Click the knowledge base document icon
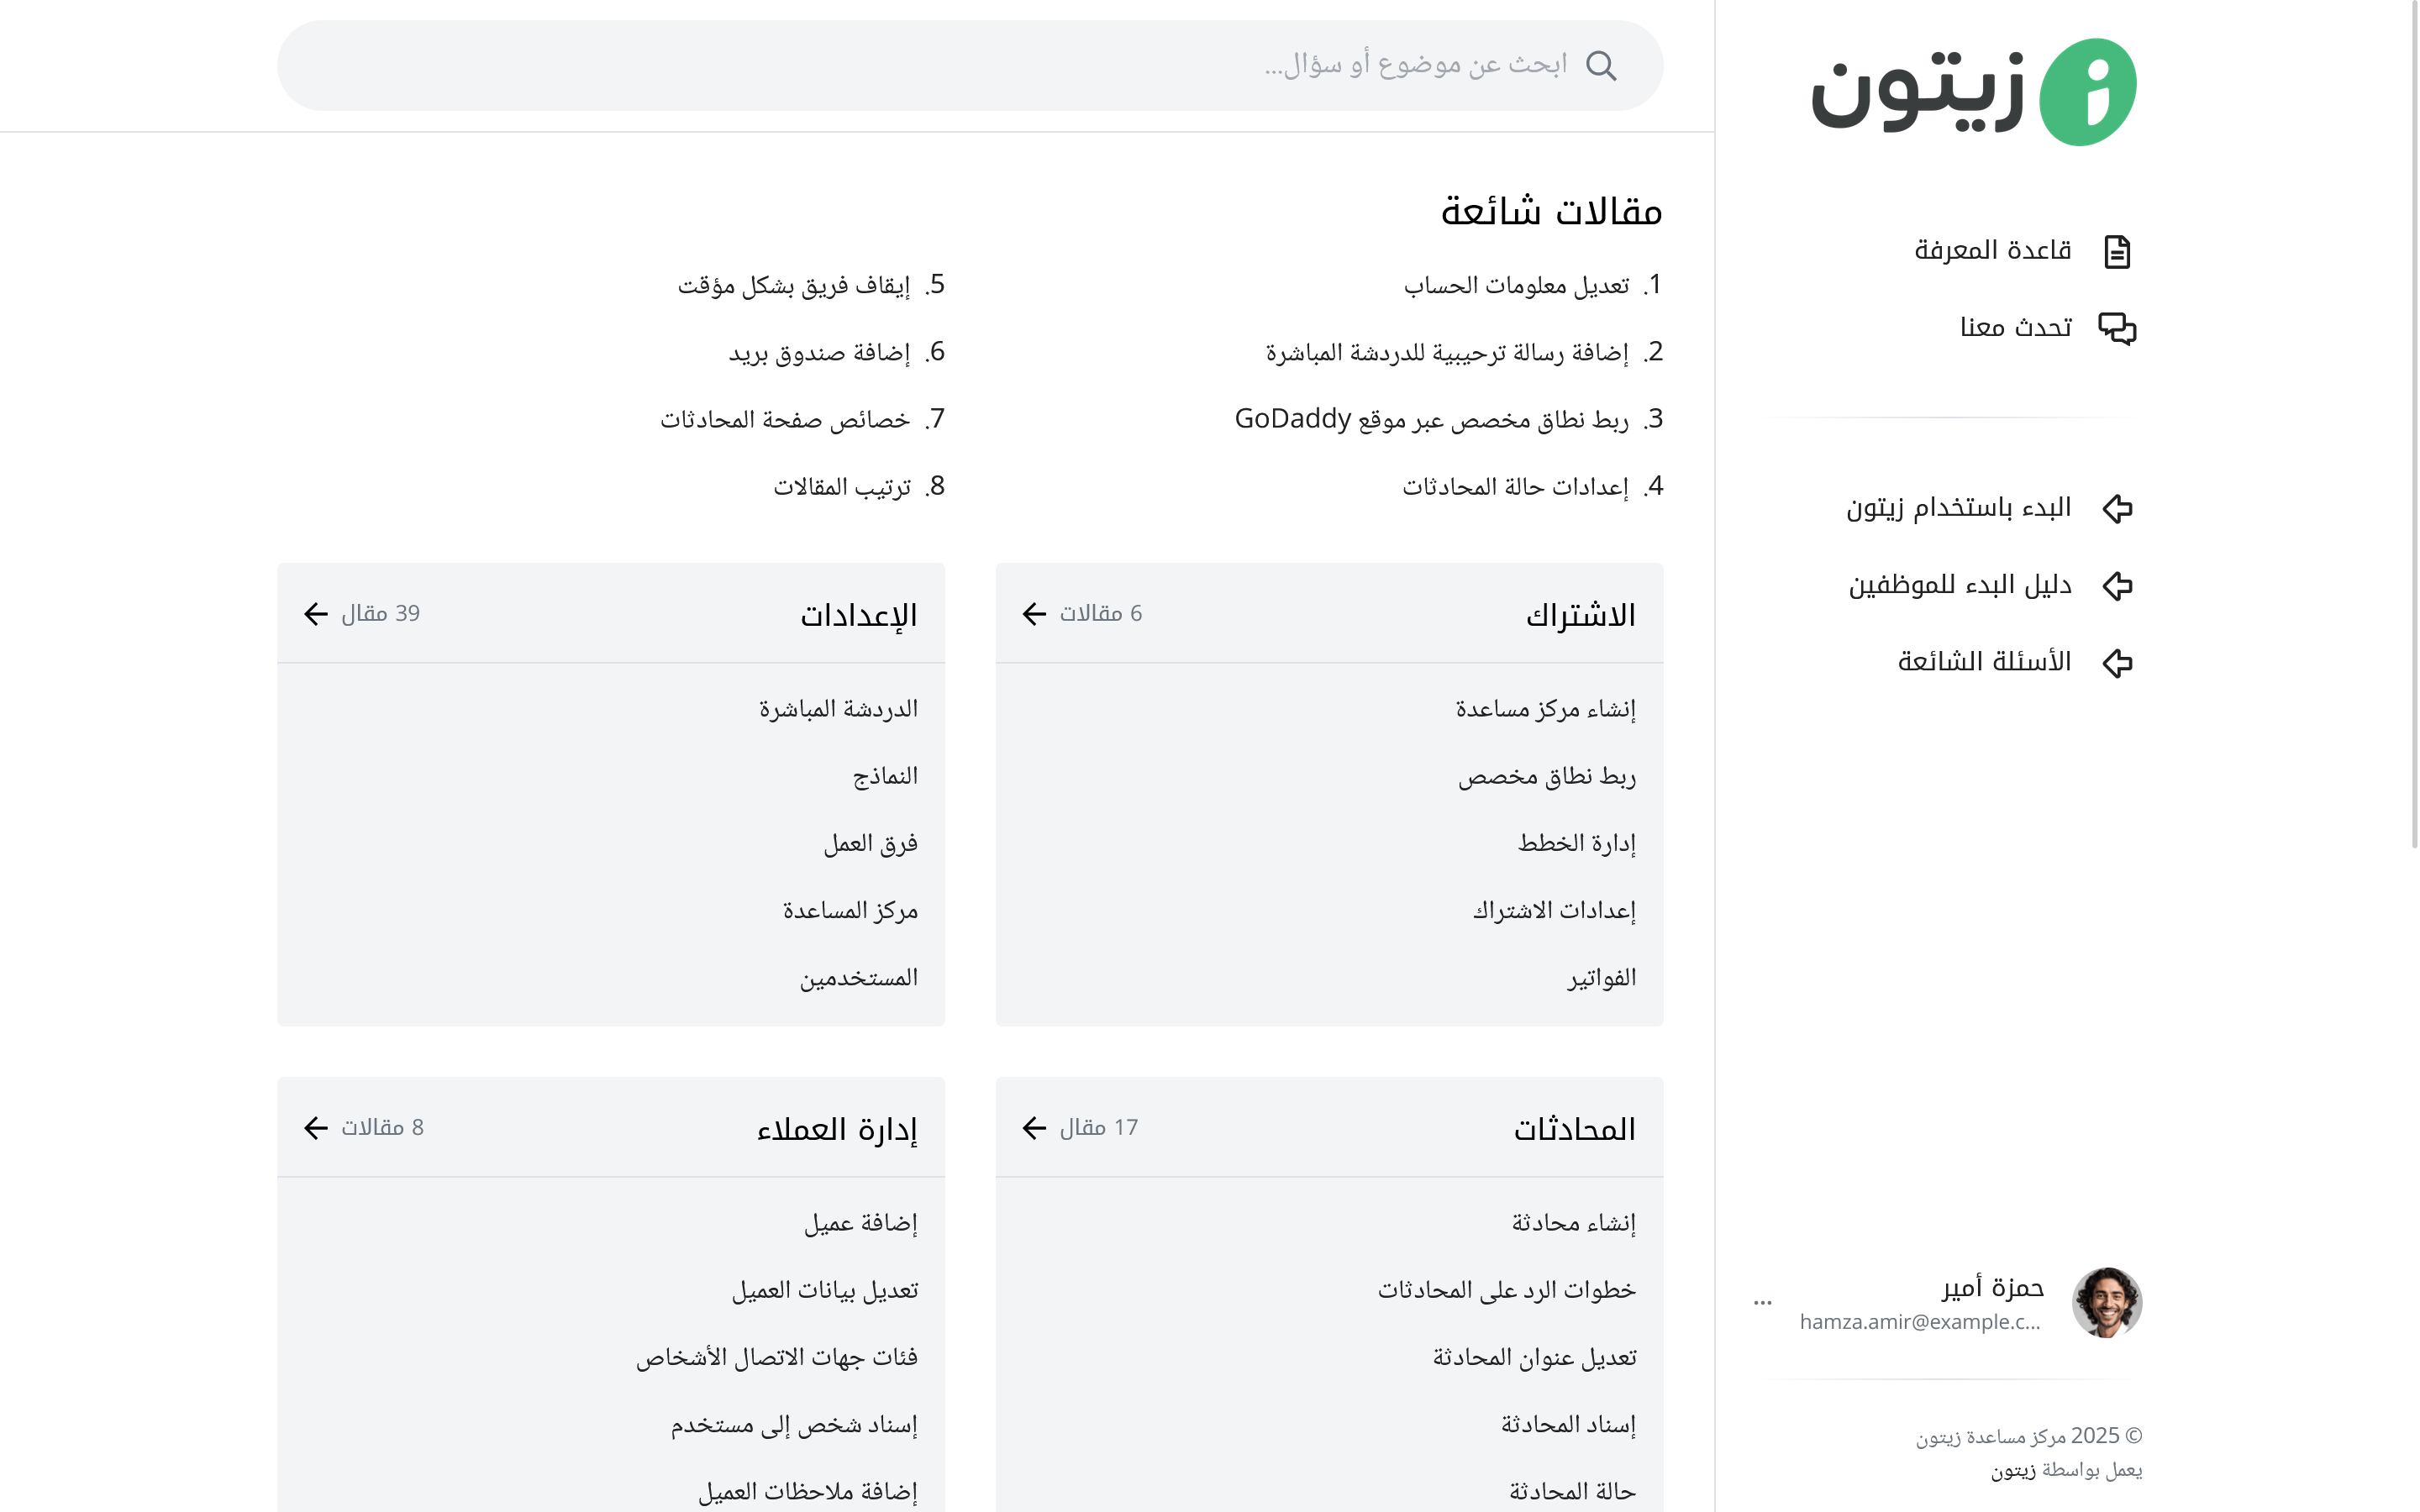The width and height of the screenshot is (2420, 1512). tap(2116, 252)
